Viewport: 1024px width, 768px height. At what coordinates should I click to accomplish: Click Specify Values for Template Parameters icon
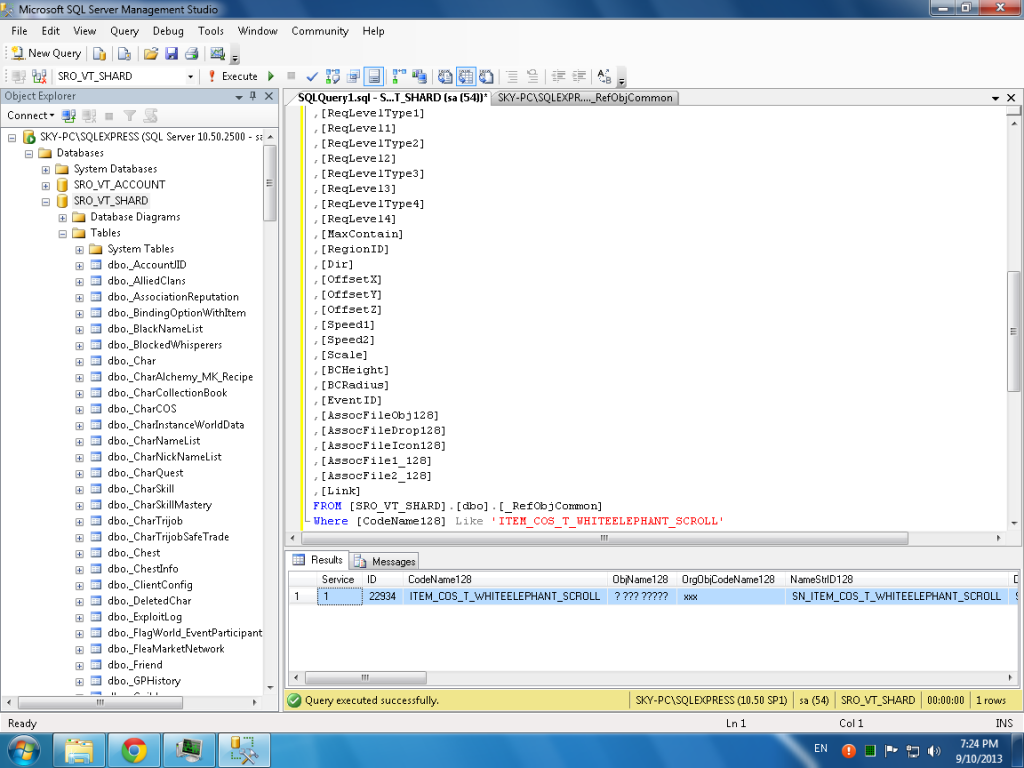click(x=604, y=76)
